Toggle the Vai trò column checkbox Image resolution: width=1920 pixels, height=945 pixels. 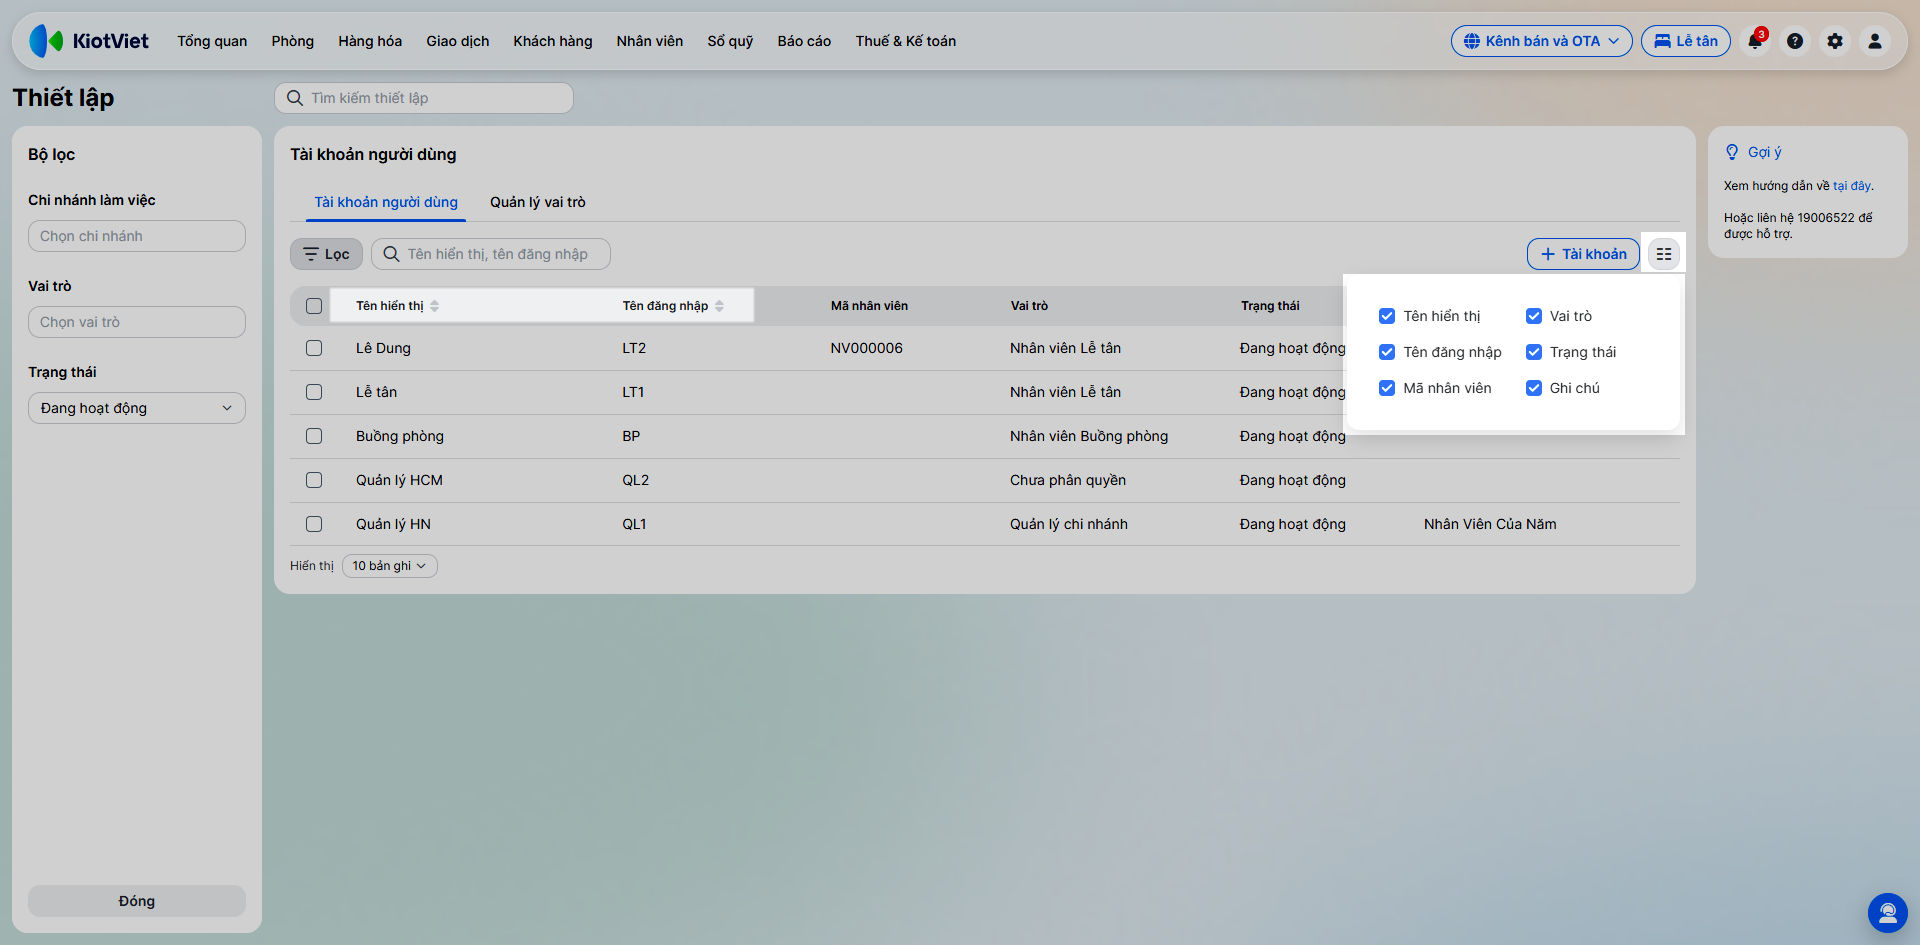1534,316
